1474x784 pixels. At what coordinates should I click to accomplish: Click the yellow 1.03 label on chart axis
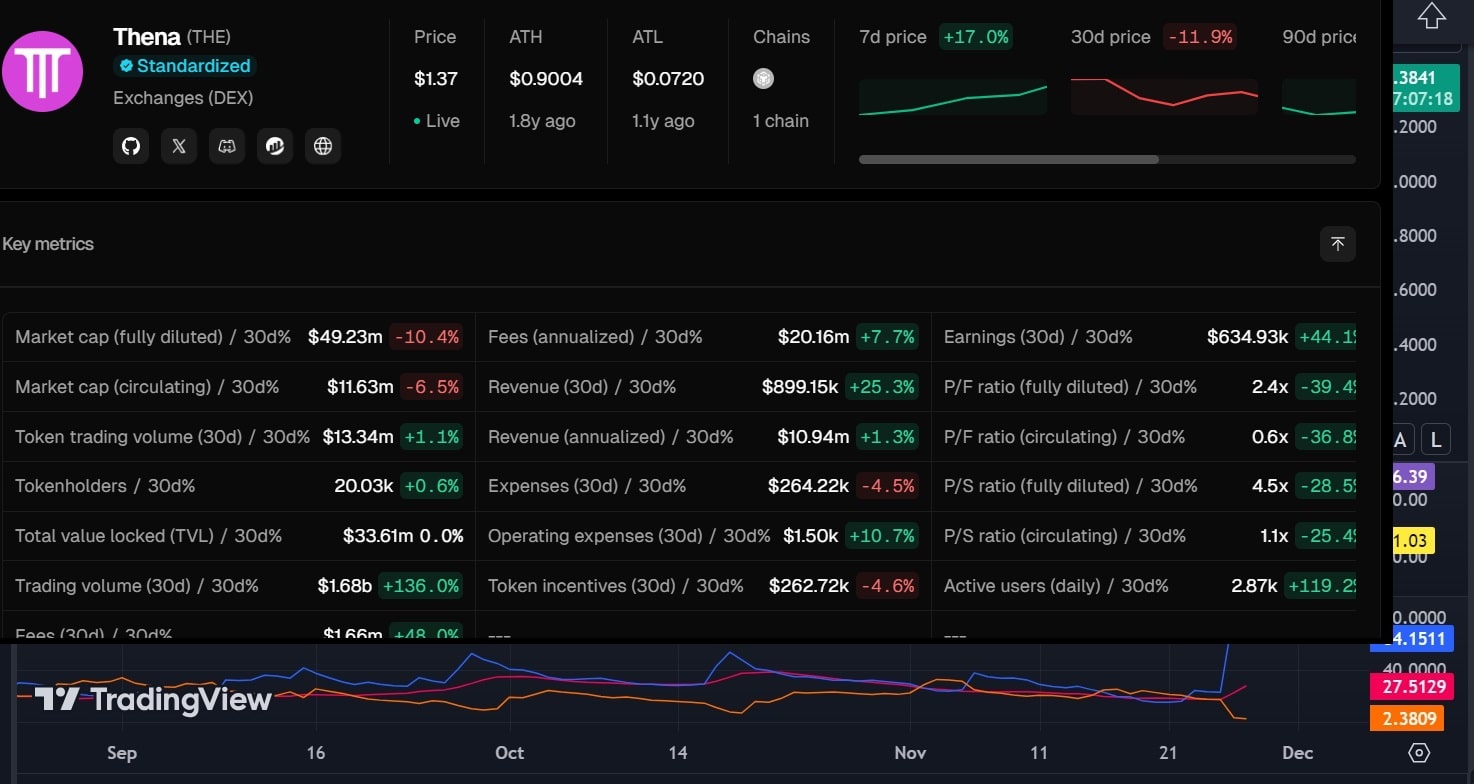coord(1414,540)
